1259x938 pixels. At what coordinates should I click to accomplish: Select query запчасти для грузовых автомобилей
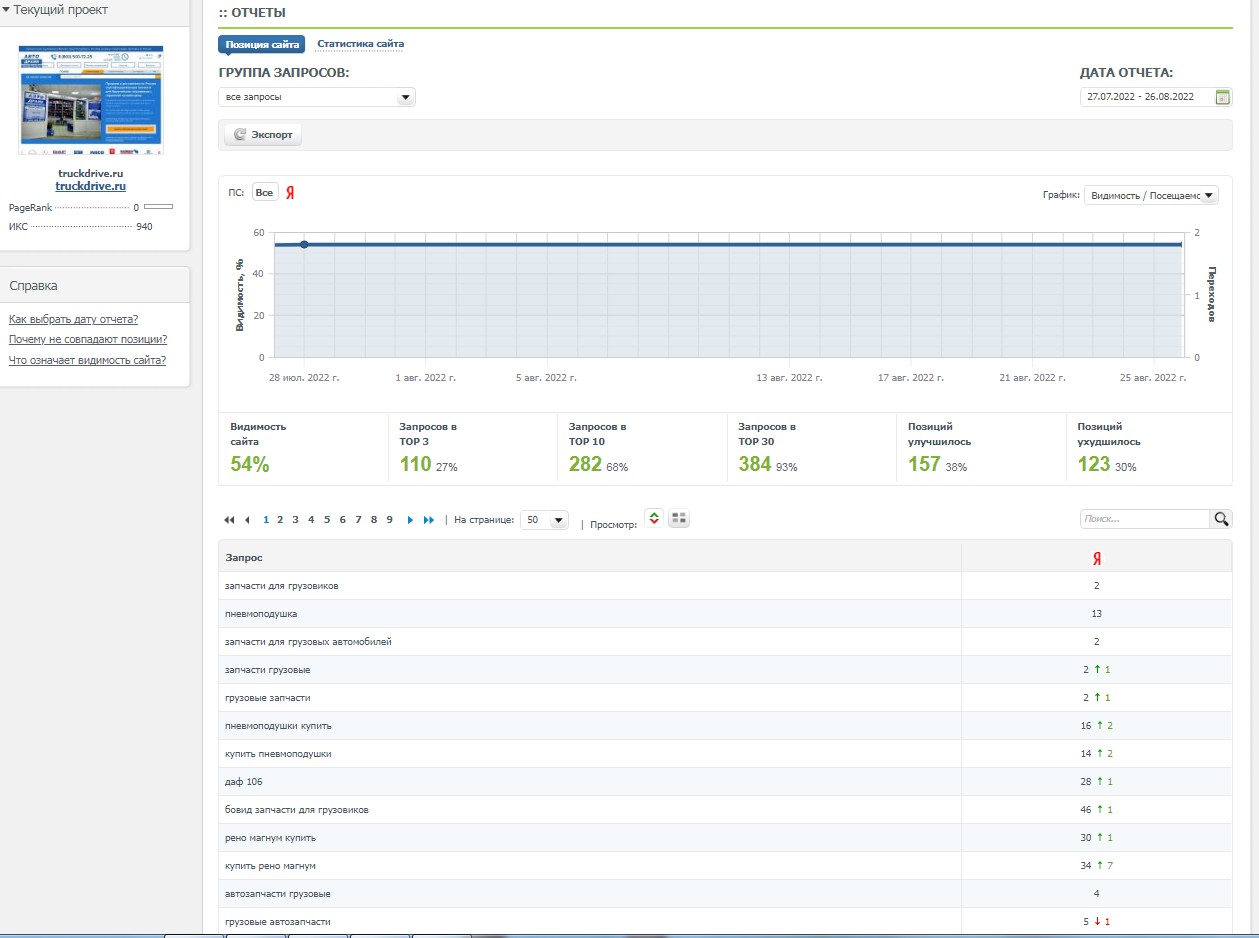[x=309, y=642]
